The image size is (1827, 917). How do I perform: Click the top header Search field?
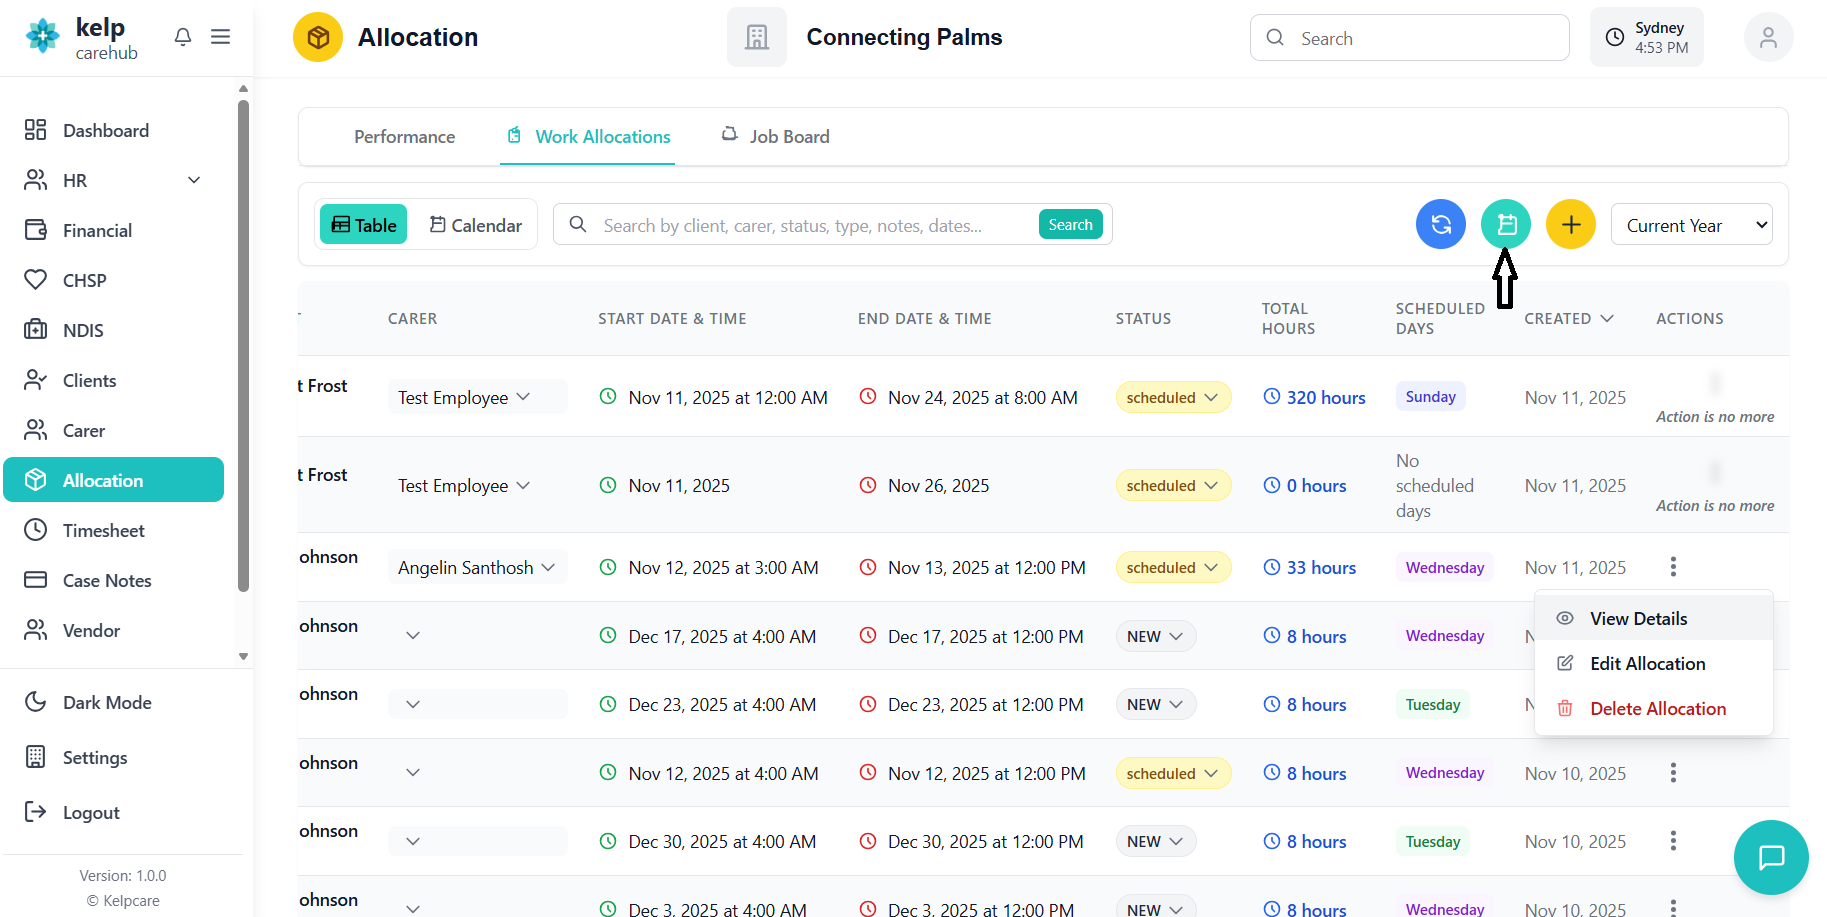pos(1410,38)
